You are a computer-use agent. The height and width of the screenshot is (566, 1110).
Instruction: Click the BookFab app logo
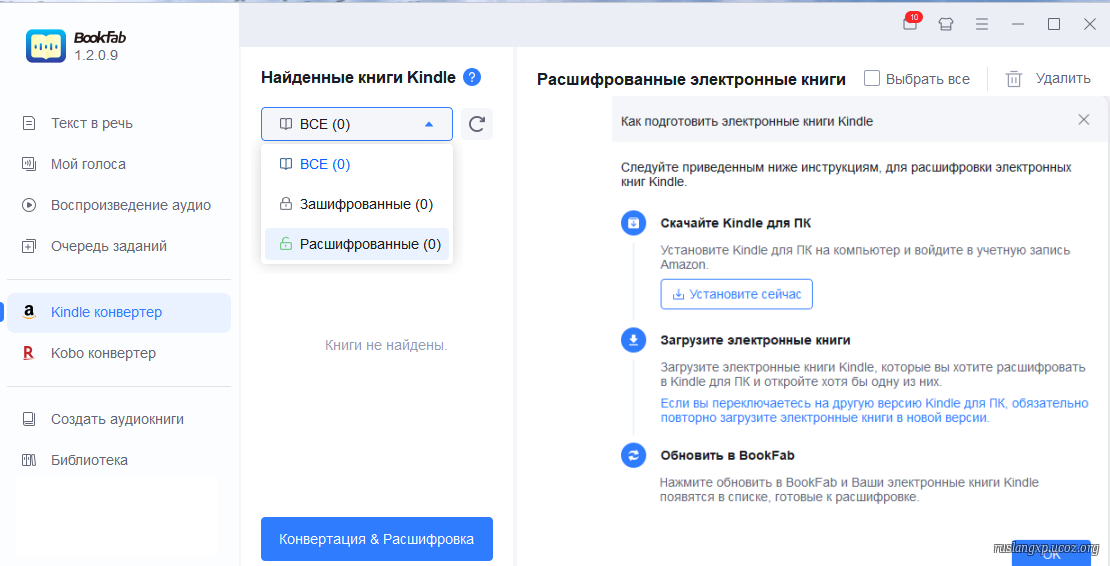(x=46, y=46)
